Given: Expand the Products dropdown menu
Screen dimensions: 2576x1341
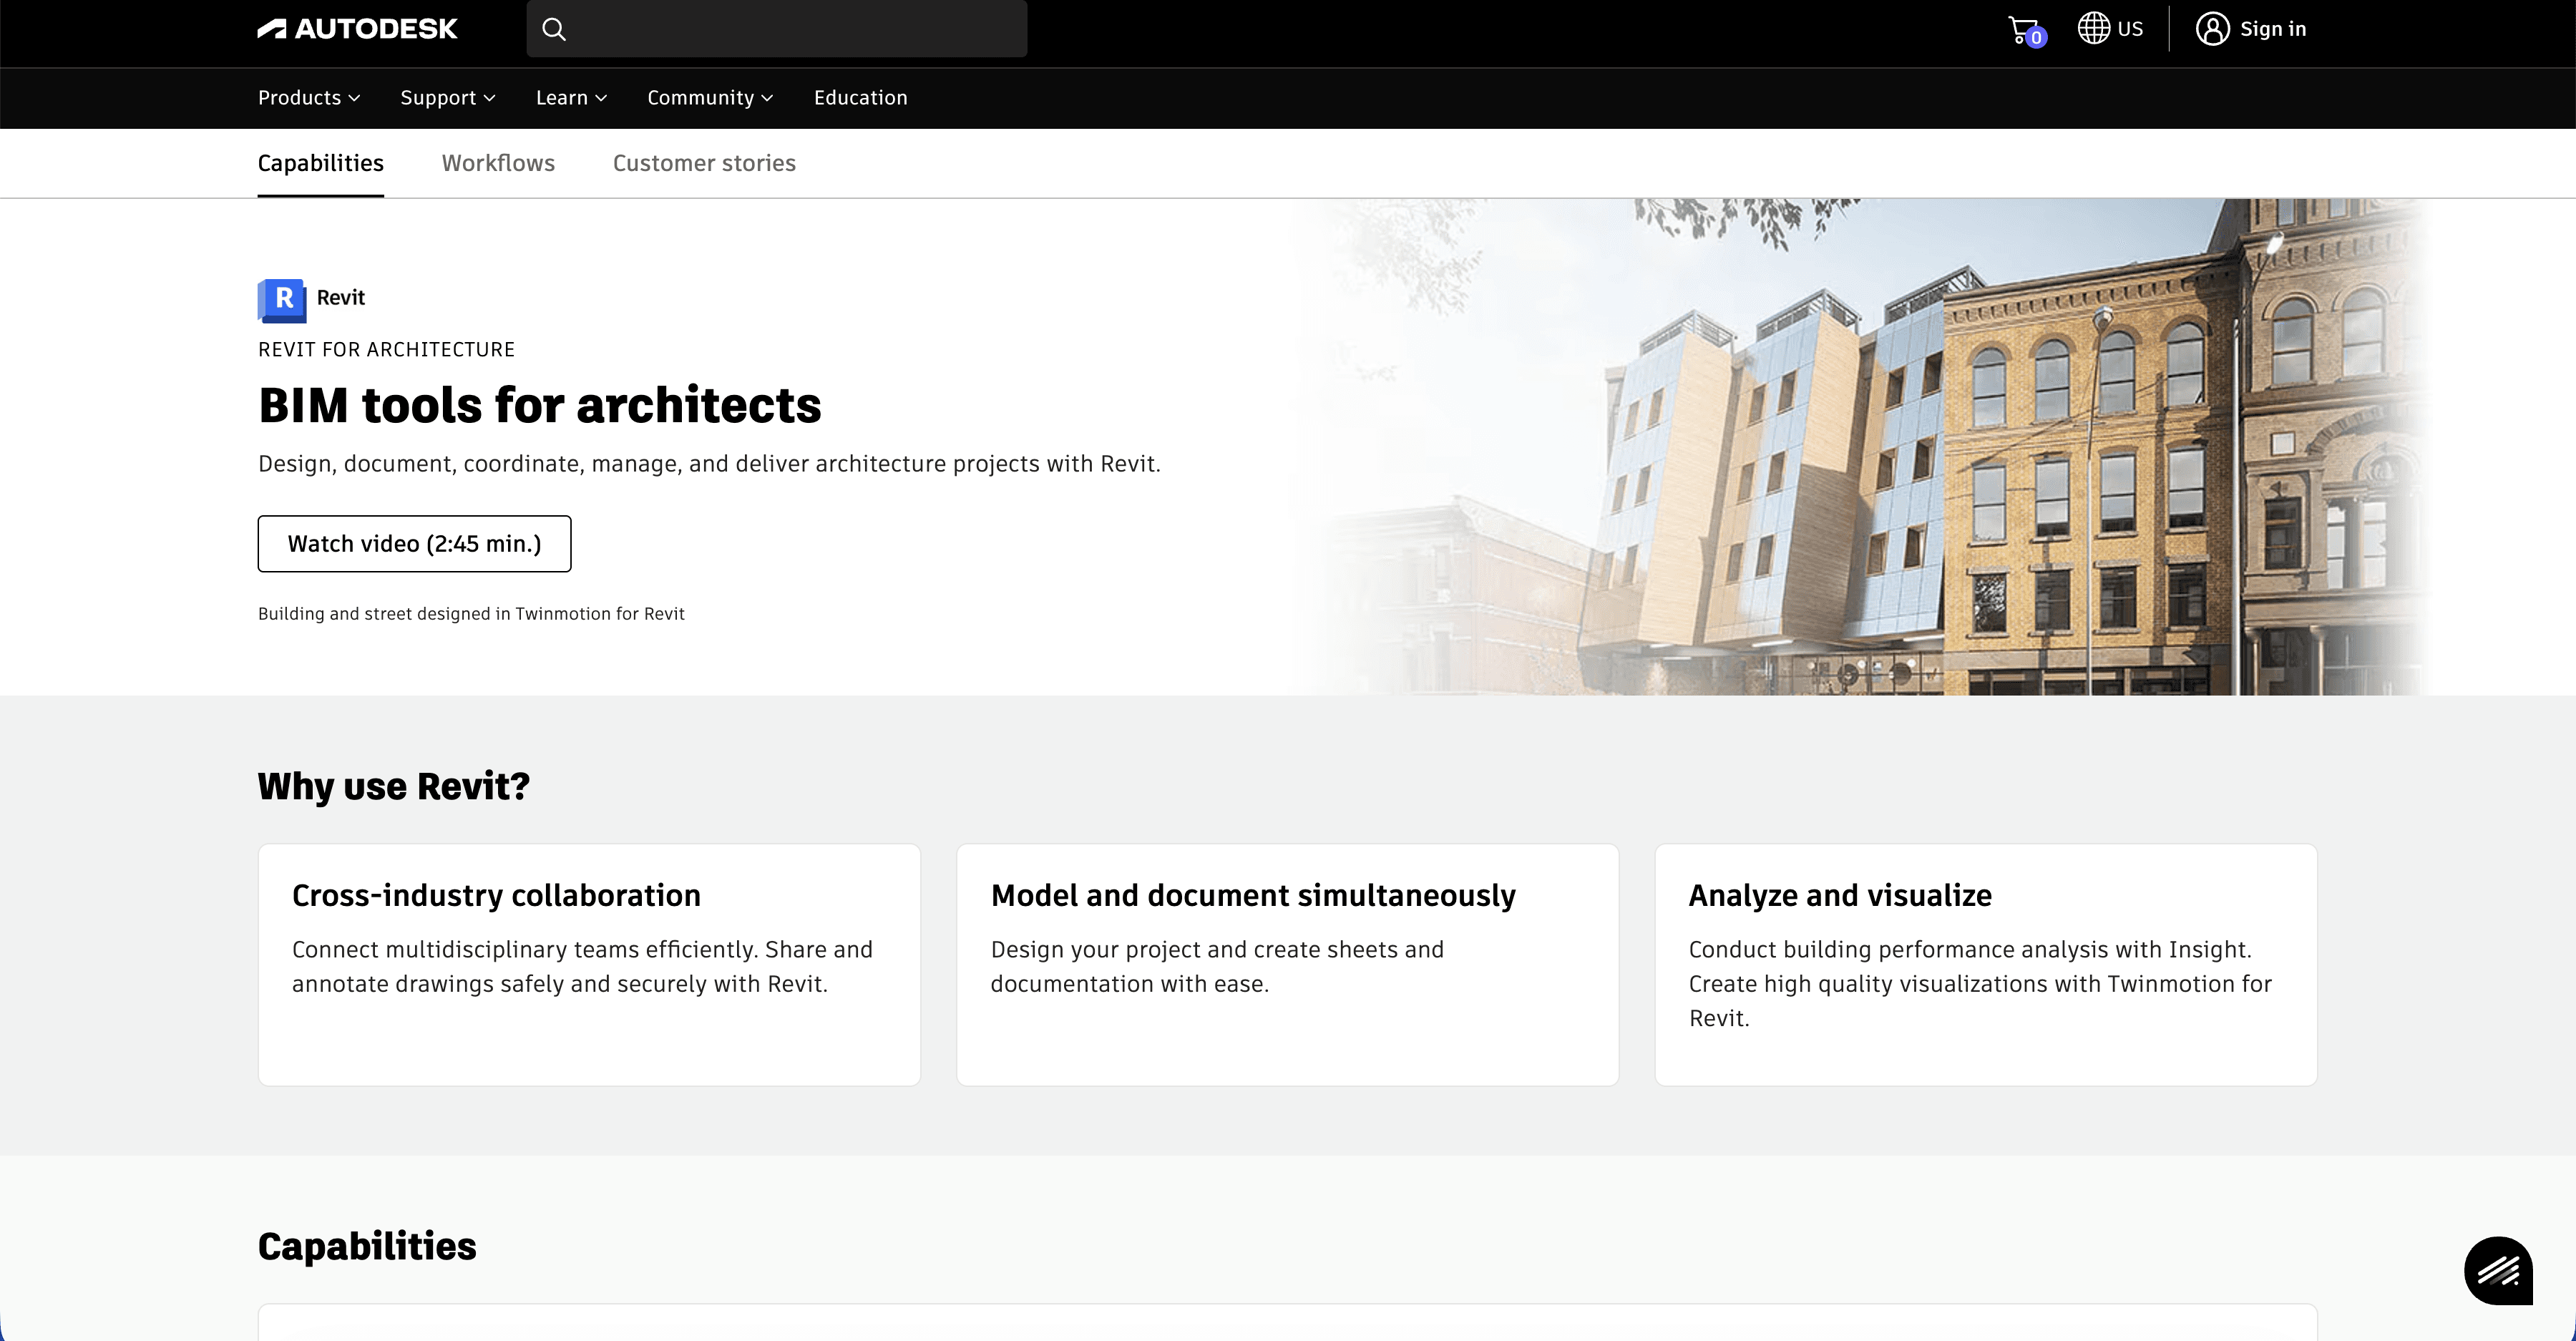Looking at the screenshot, I should 308,98.
